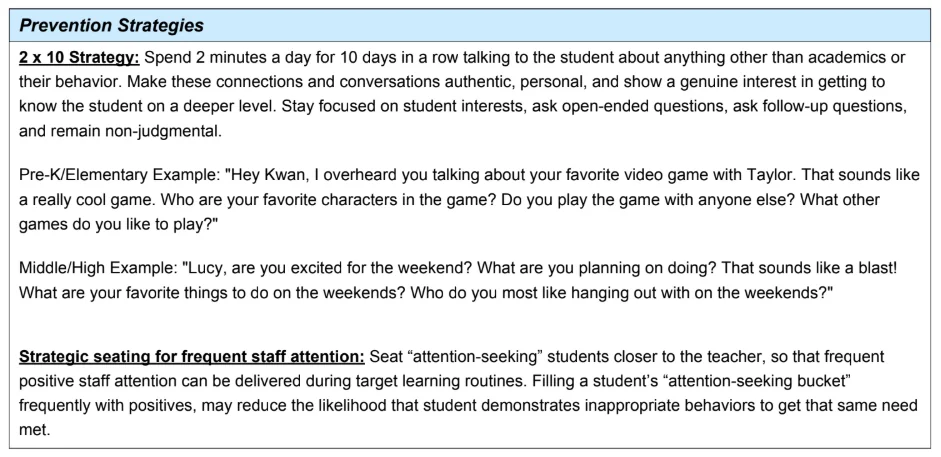Click the Strategic seating for frequent staff attention heading
Viewport: 941px width, 457px height.
(x=191, y=357)
